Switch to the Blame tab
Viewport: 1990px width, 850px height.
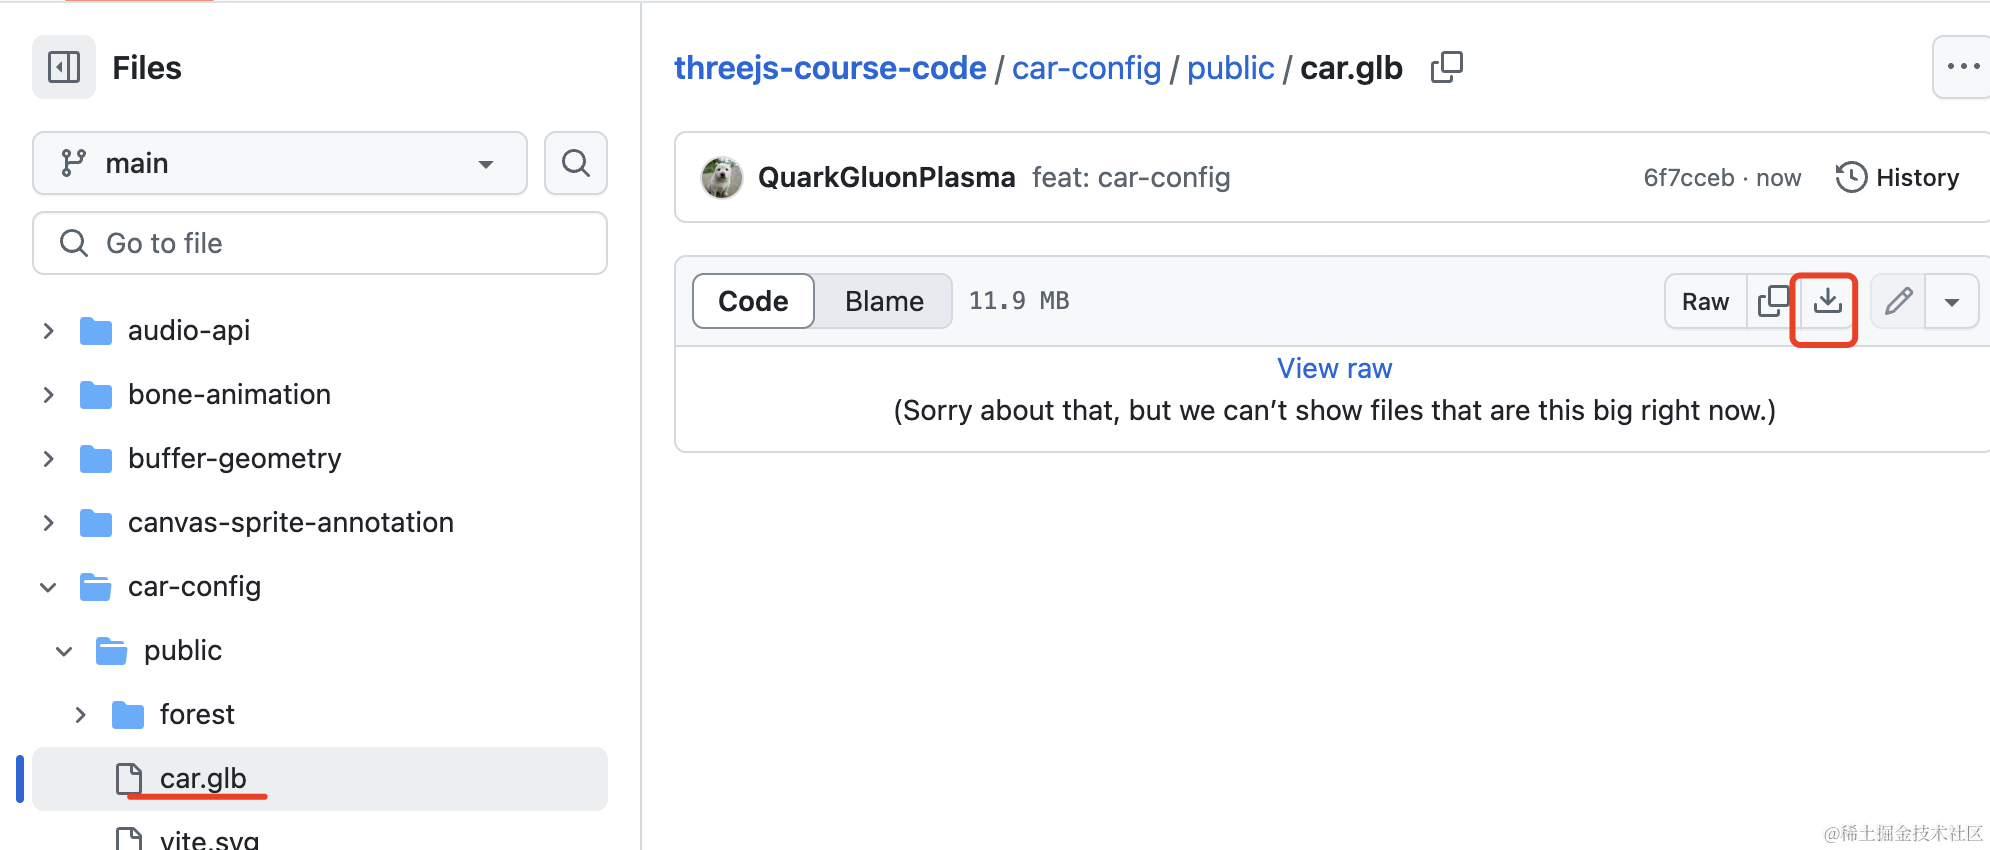pyautogui.click(x=884, y=301)
